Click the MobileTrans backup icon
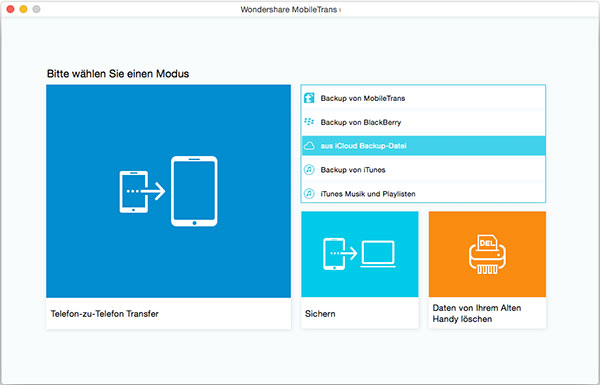This screenshot has height=385, width=600. [x=309, y=98]
